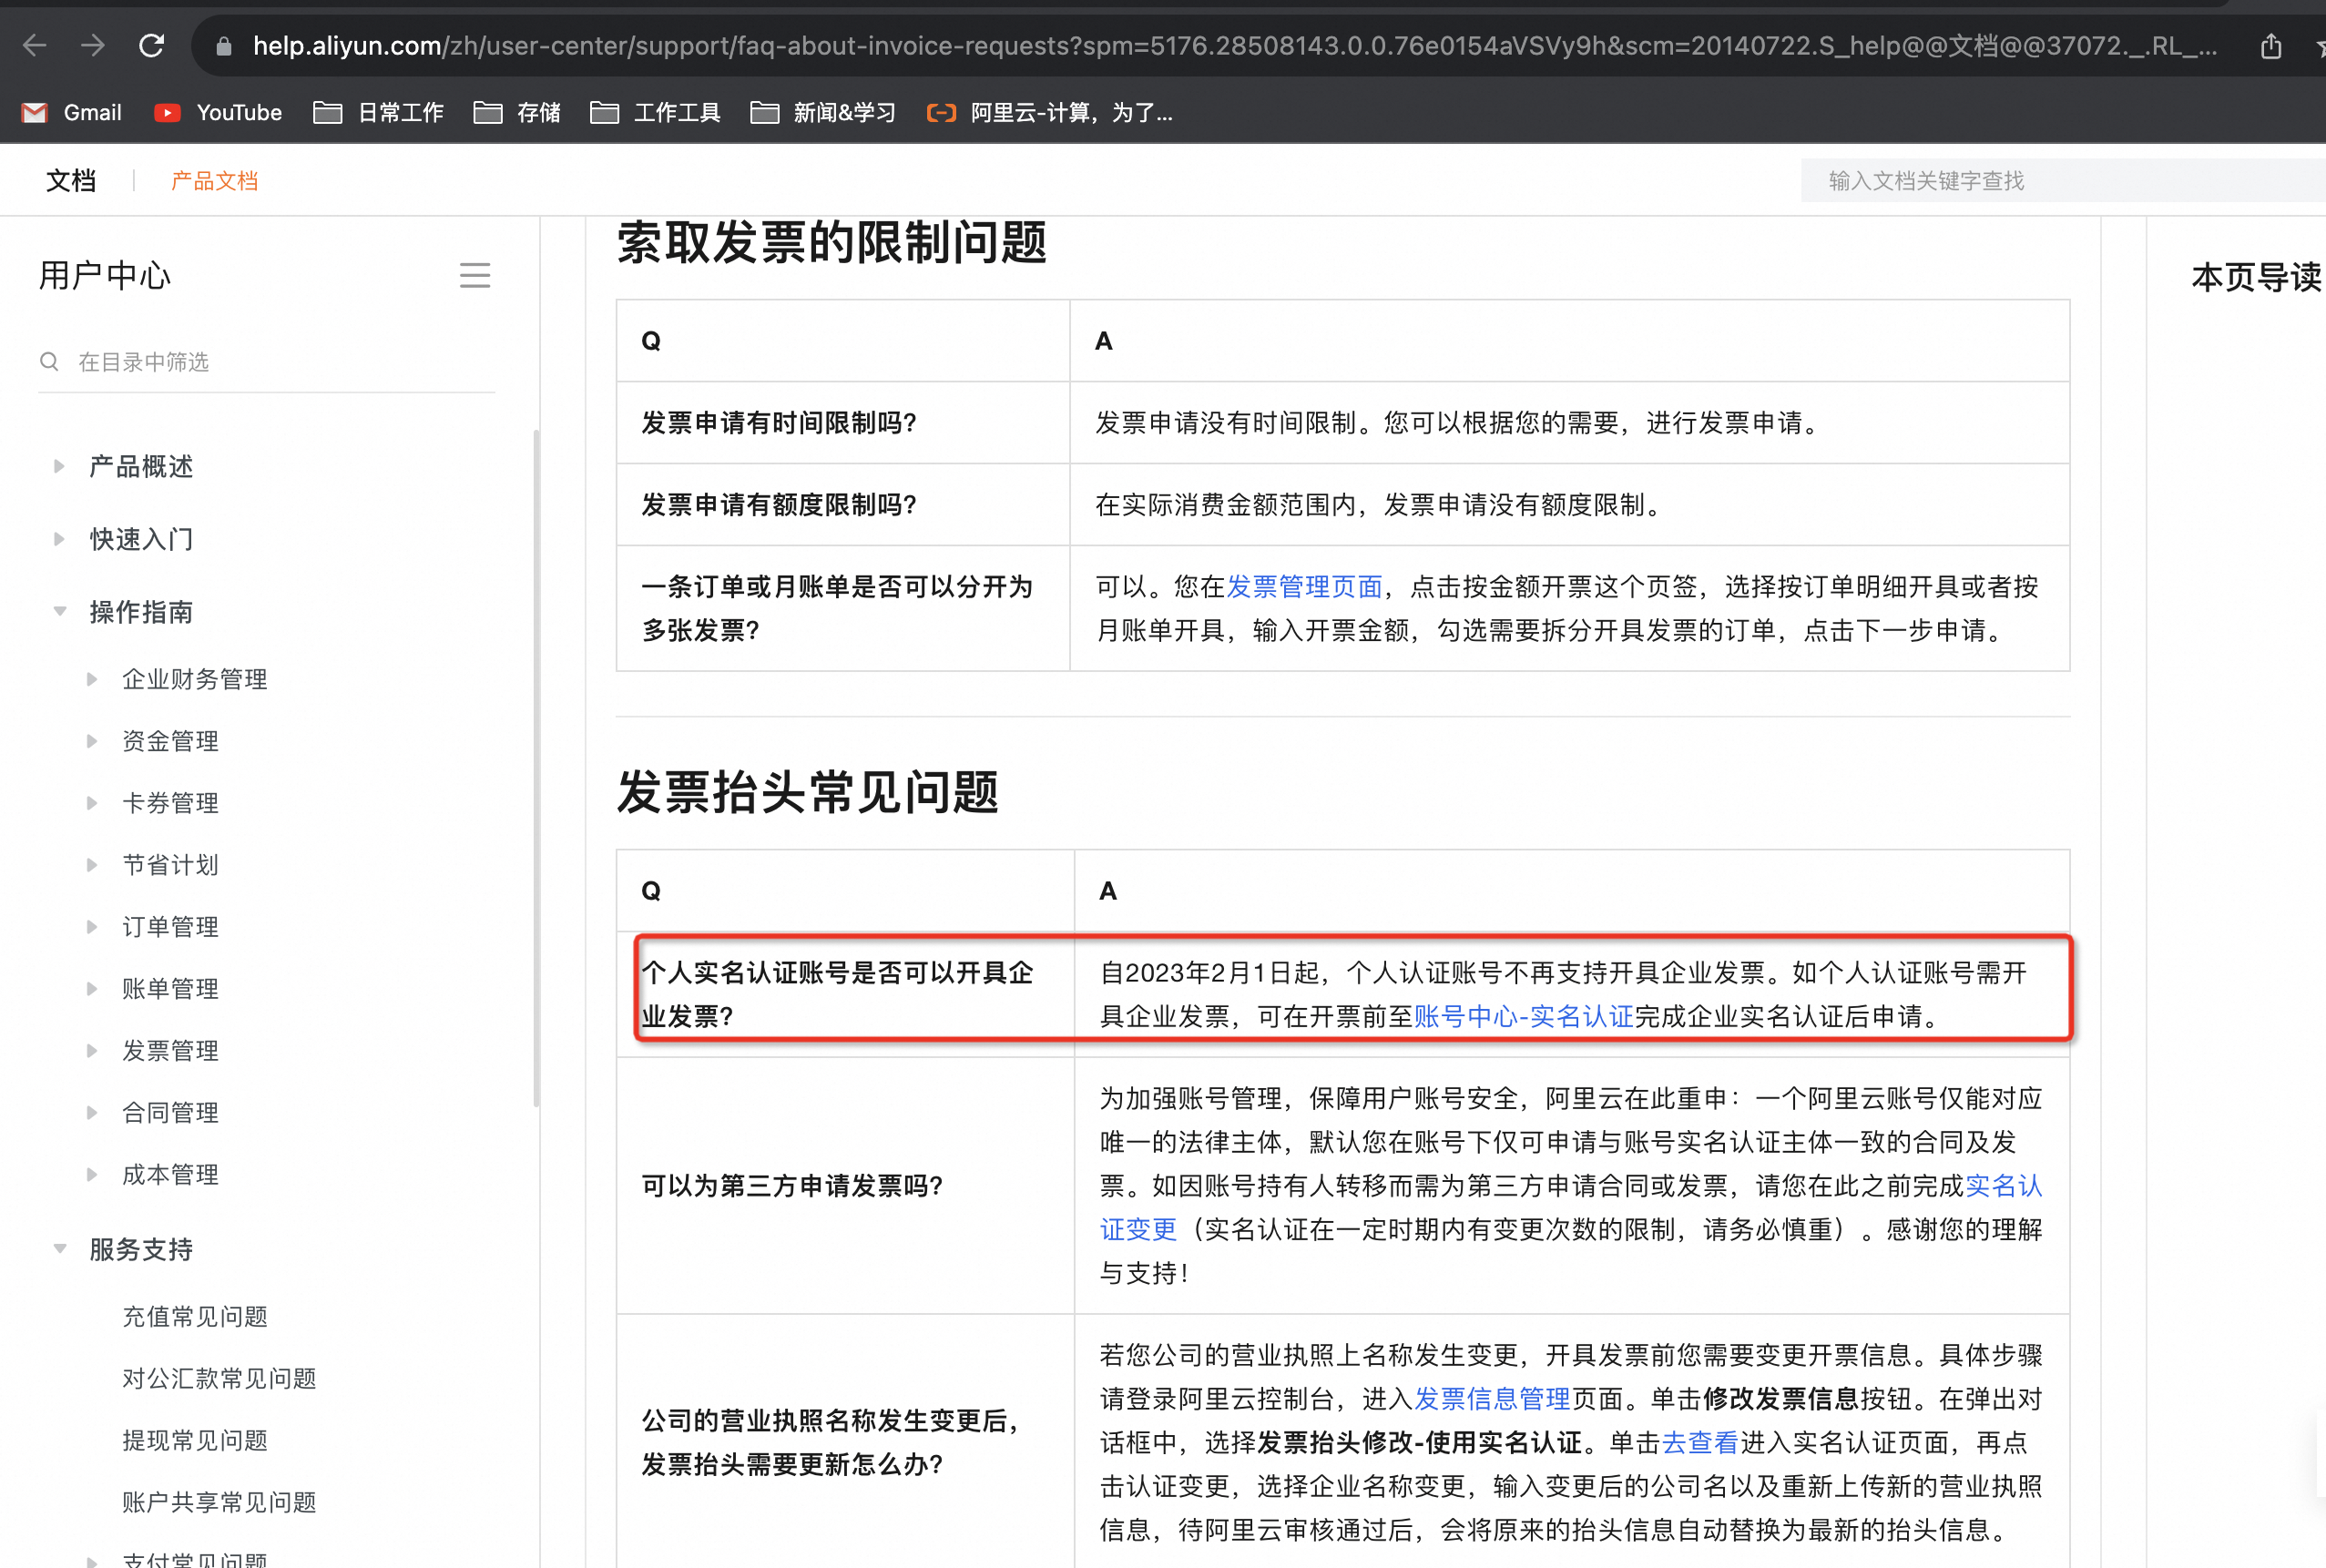Collapse the 操作指南 tree section

coord(59,611)
